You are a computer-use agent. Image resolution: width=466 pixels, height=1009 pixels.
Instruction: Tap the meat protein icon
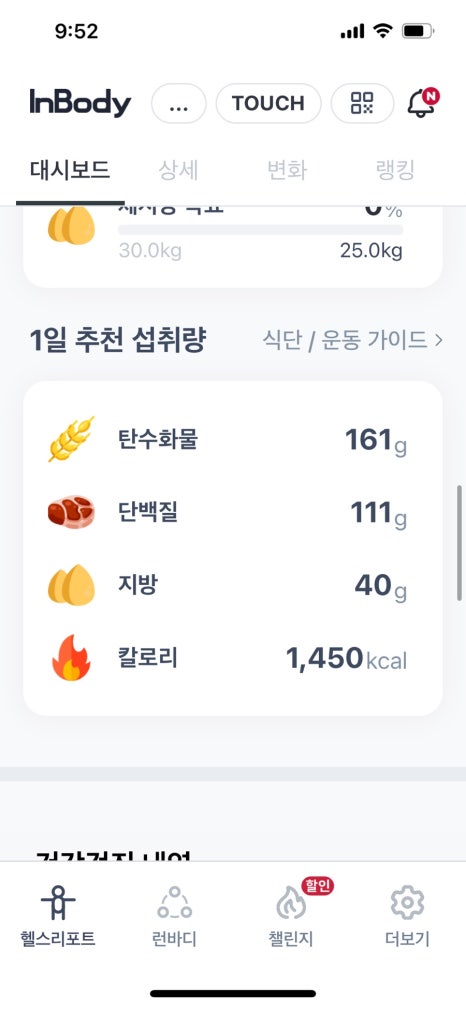[x=71, y=512]
